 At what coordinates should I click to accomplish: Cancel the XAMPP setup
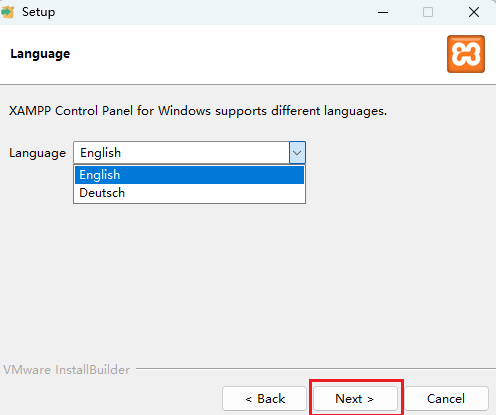click(446, 398)
